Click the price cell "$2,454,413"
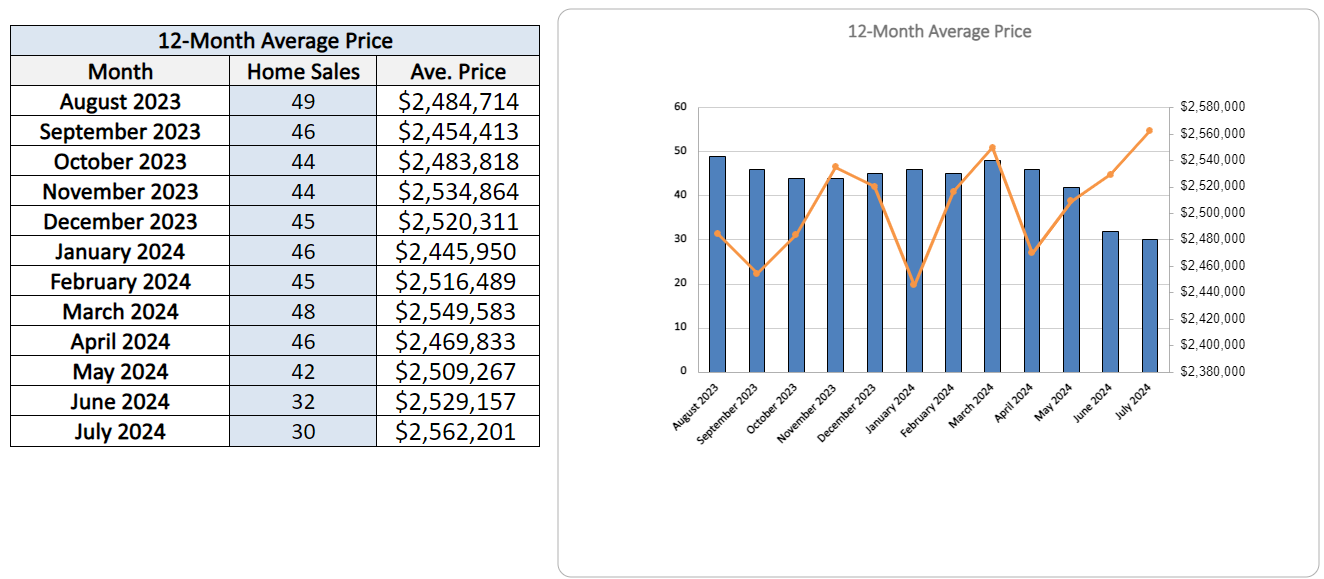The image size is (1324, 579). point(458,131)
